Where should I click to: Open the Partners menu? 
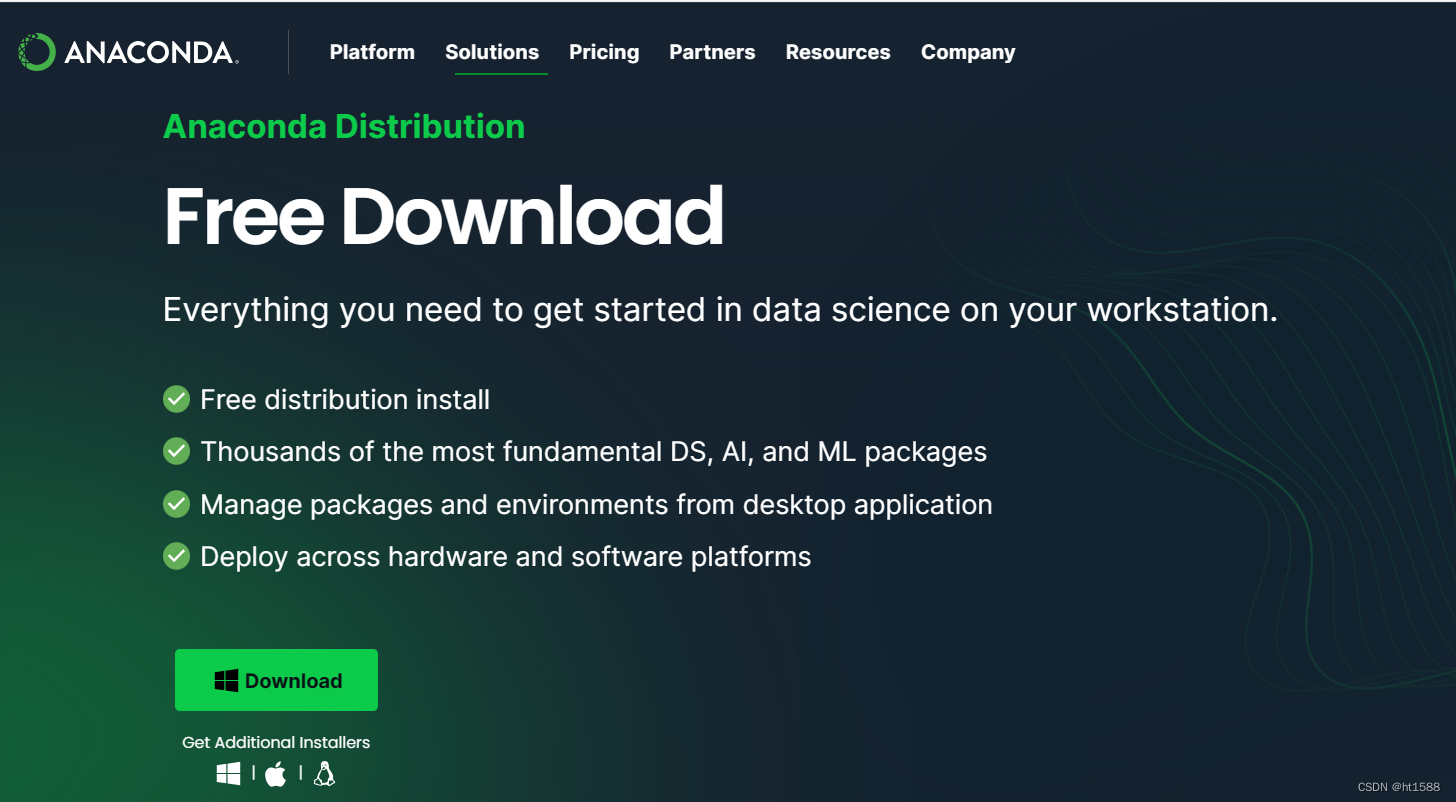coord(712,52)
